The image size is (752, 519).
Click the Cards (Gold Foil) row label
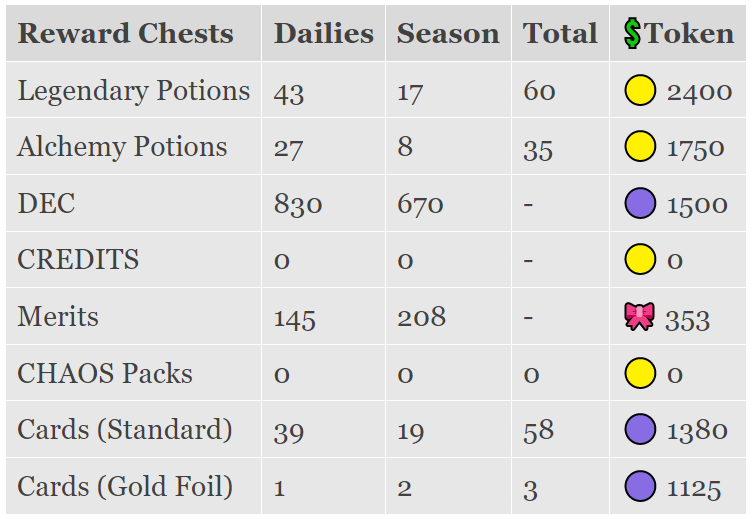[125, 486]
